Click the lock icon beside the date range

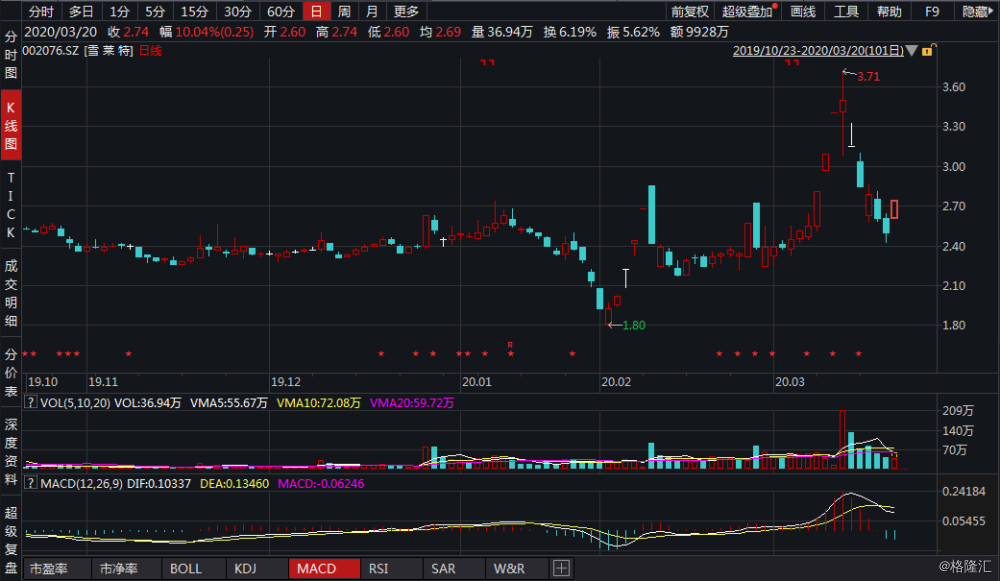click(x=927, y=49)
